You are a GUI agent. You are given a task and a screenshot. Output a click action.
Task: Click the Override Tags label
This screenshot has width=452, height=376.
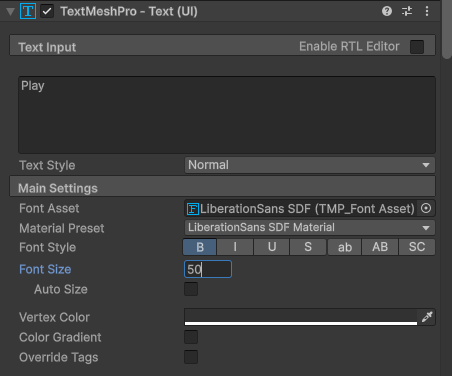[59, 357]
